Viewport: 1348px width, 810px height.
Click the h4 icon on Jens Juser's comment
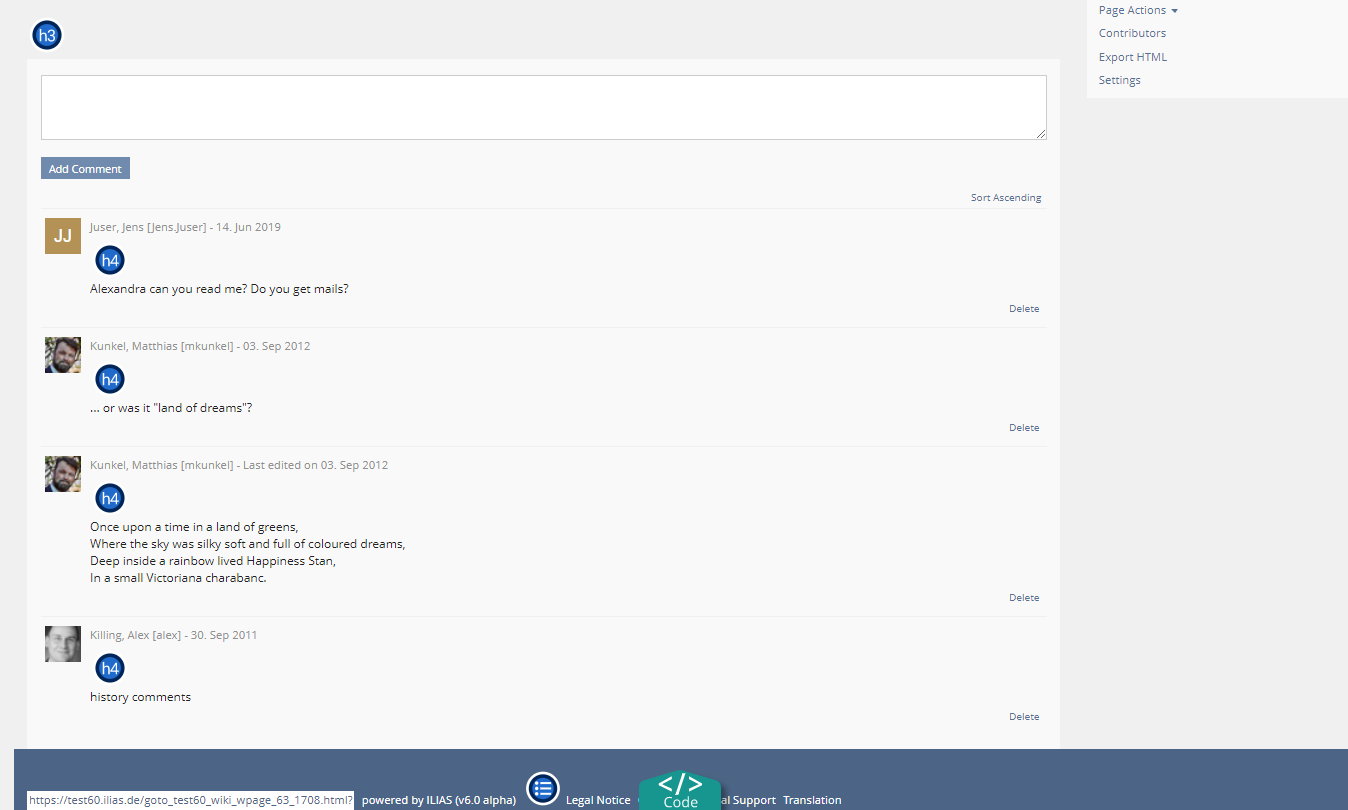point(109,259)
